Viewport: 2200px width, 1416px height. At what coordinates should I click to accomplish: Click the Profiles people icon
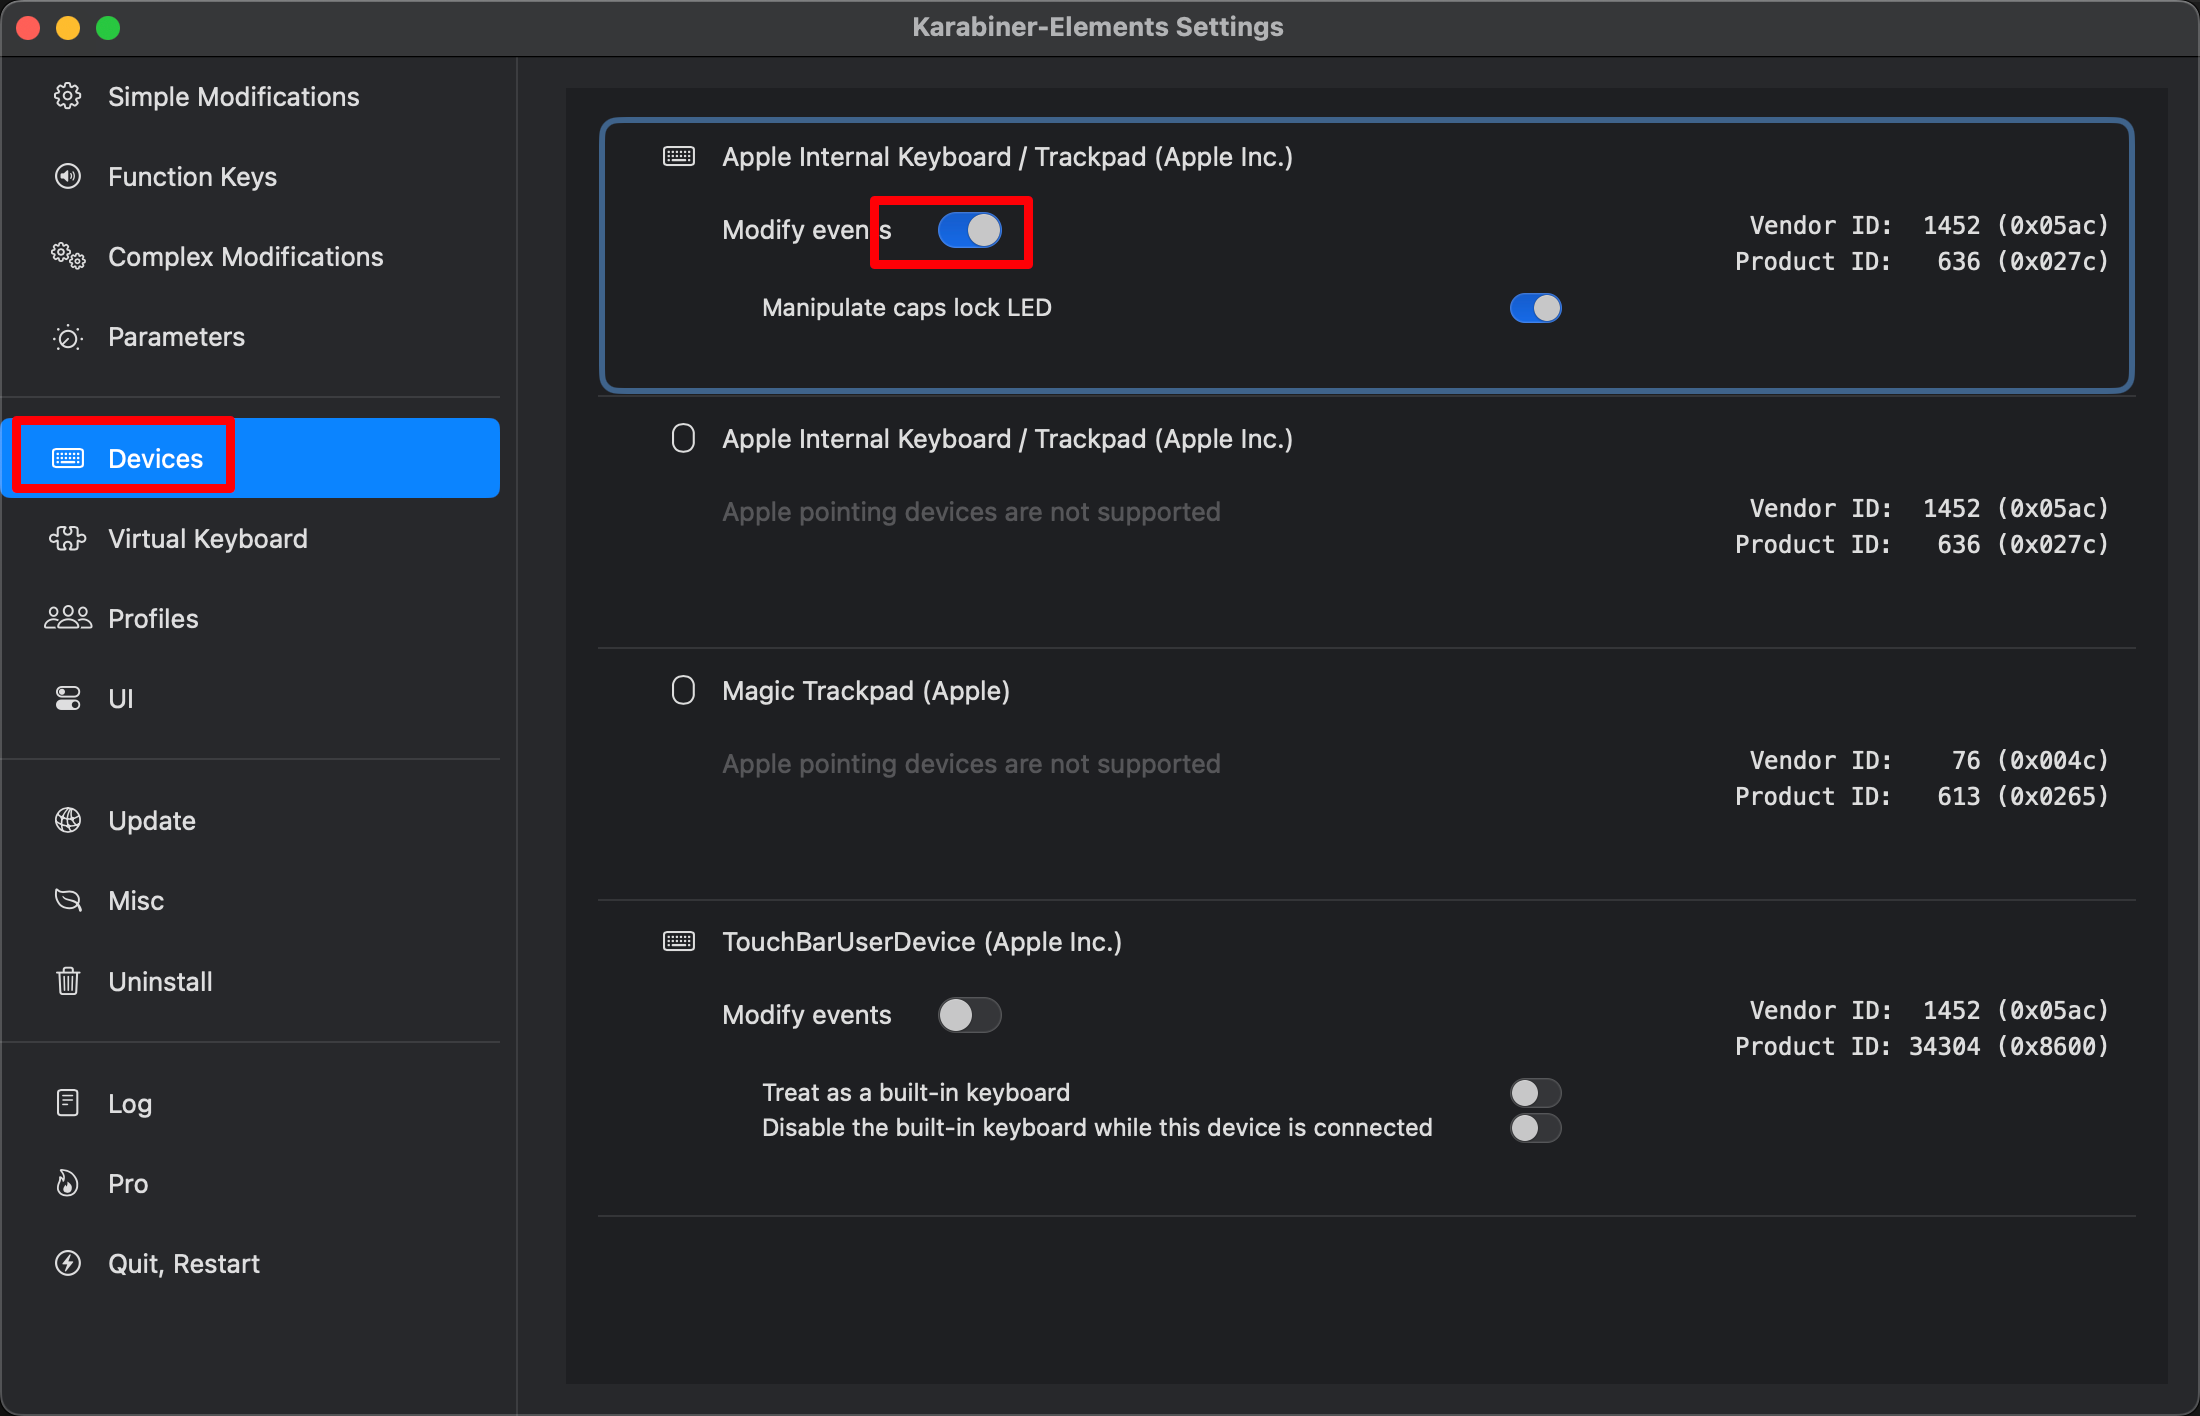click(67, 619)
